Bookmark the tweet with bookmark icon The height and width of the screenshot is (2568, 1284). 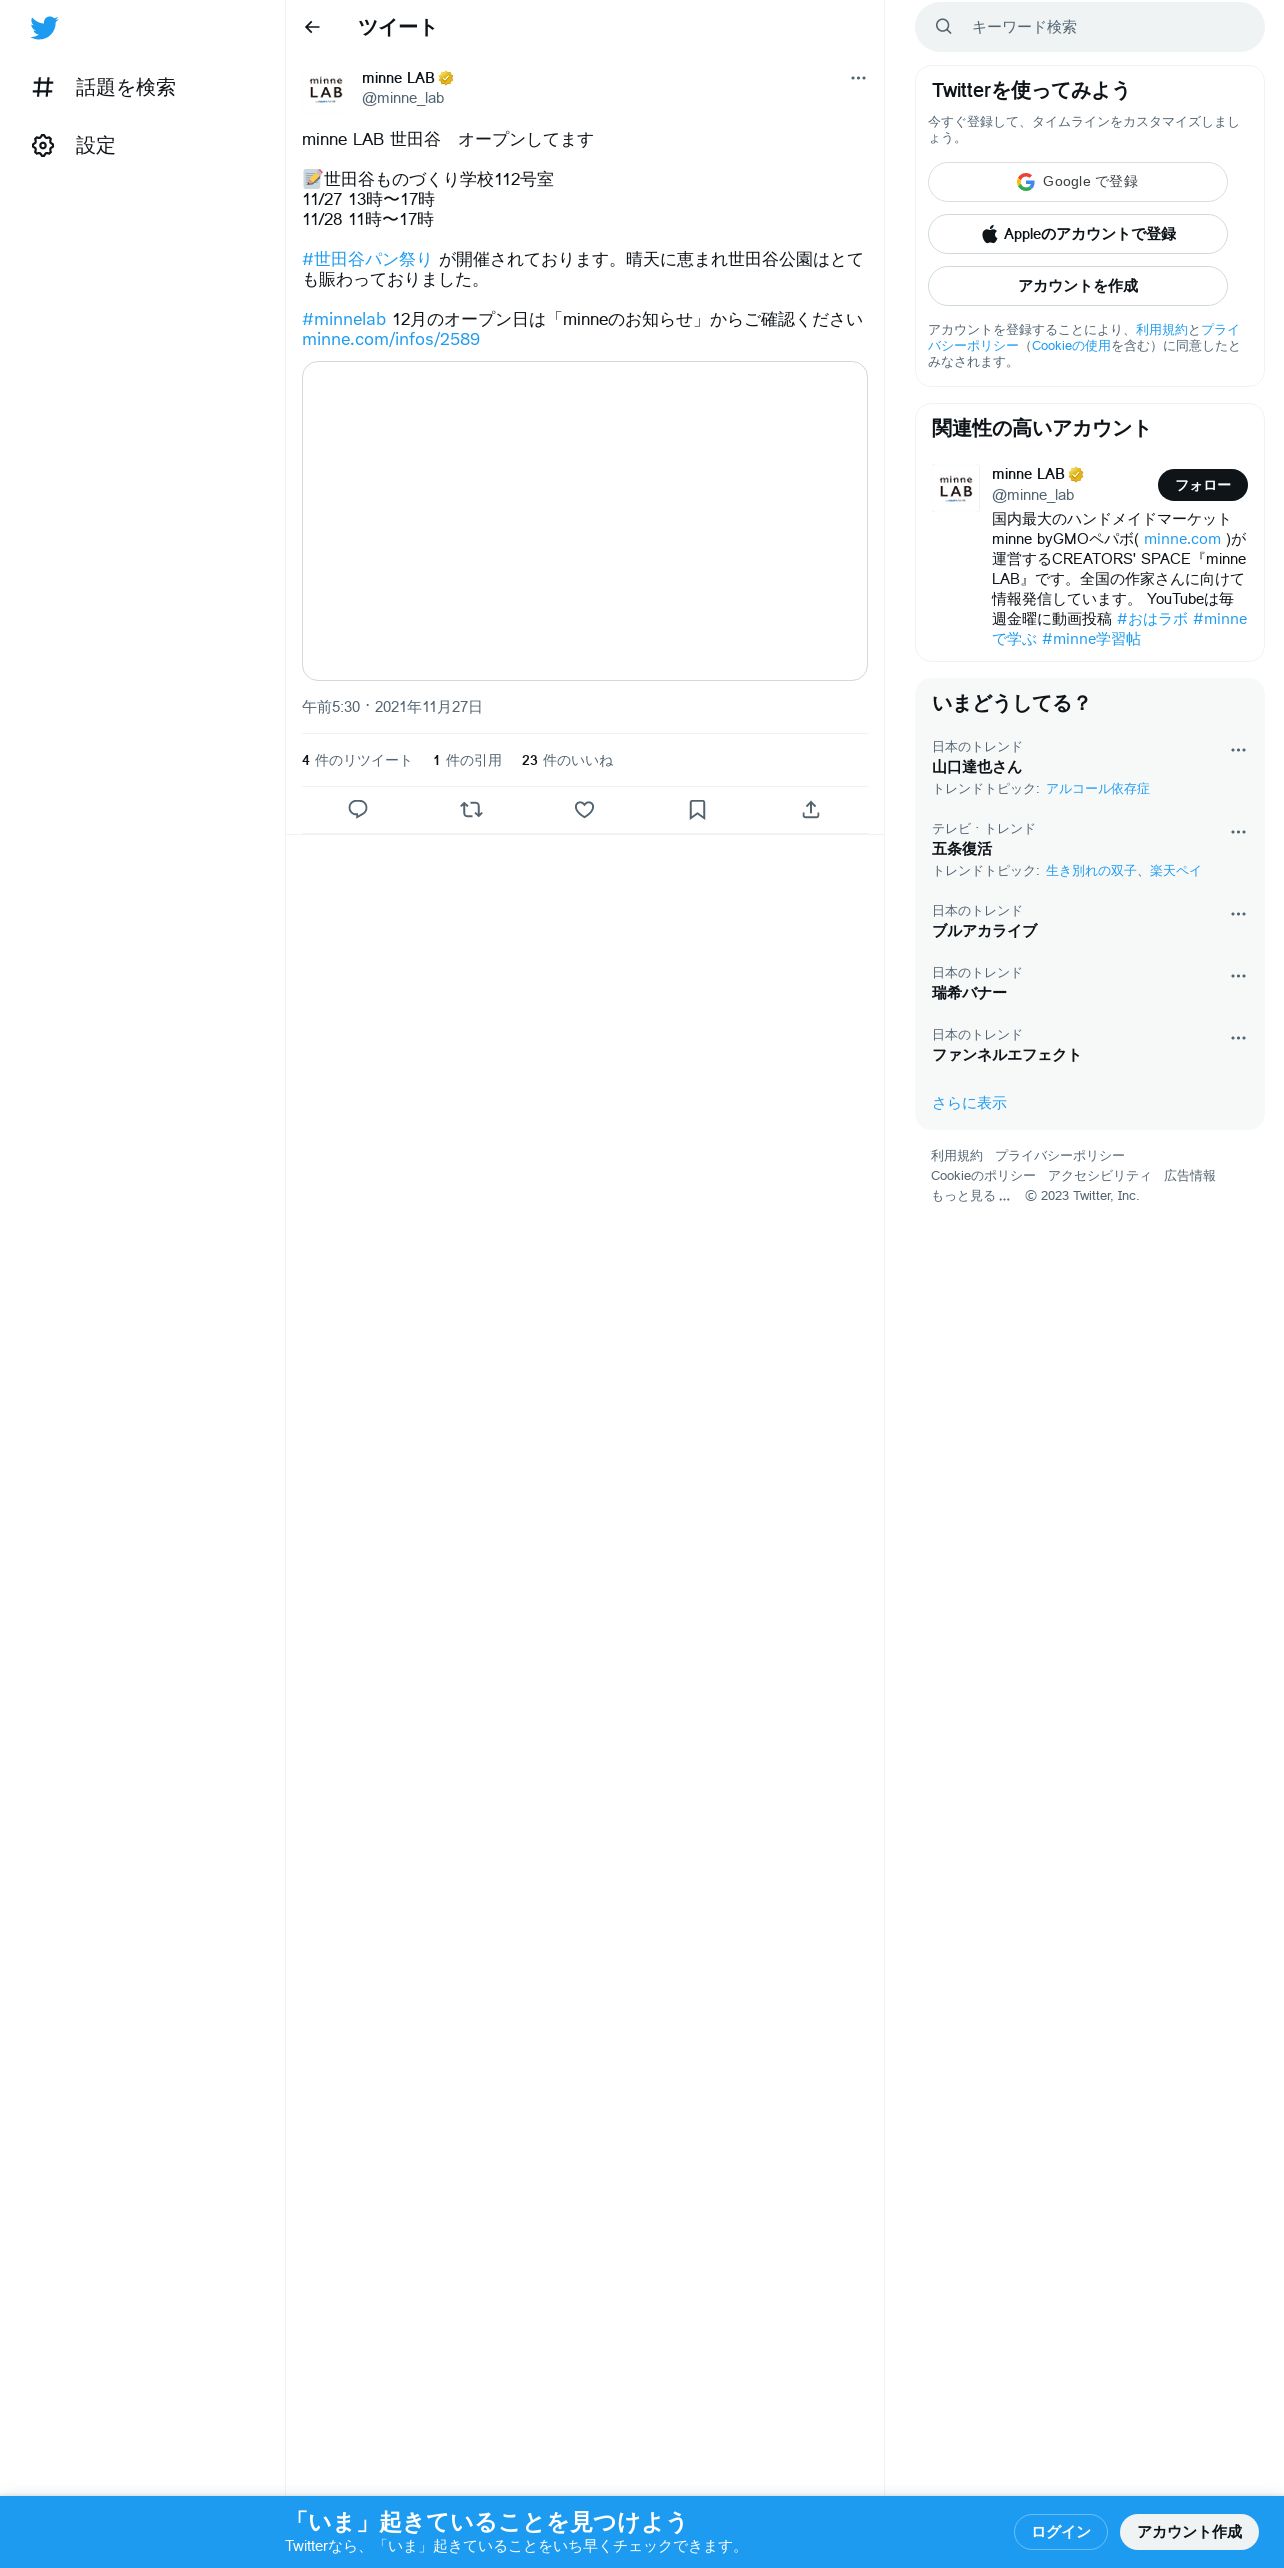coord(698,810)
